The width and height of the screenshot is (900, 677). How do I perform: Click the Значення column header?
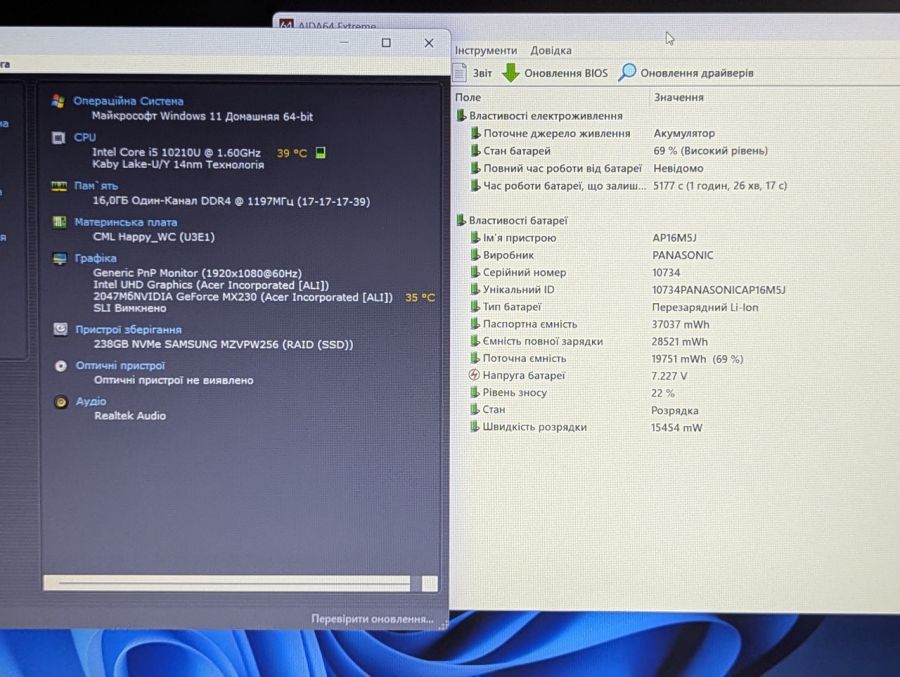pos(678,98)
